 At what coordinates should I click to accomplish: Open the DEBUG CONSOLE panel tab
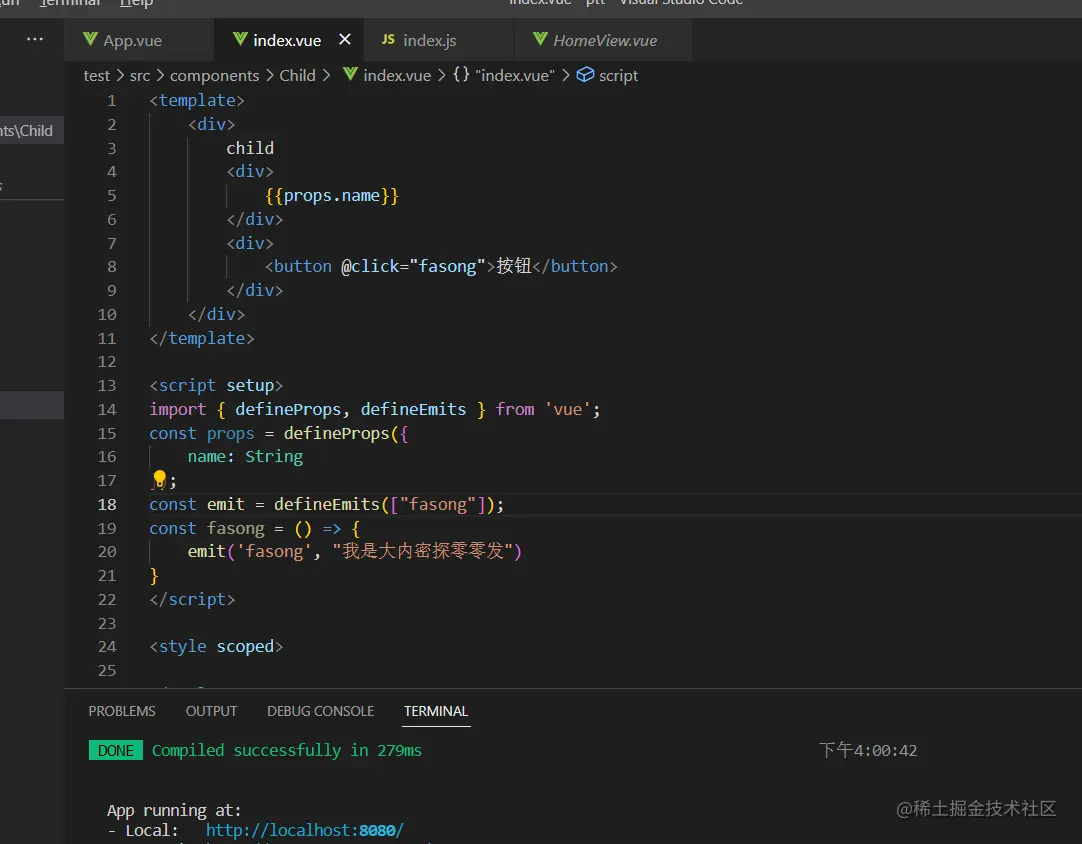click(x=320, y=711)
